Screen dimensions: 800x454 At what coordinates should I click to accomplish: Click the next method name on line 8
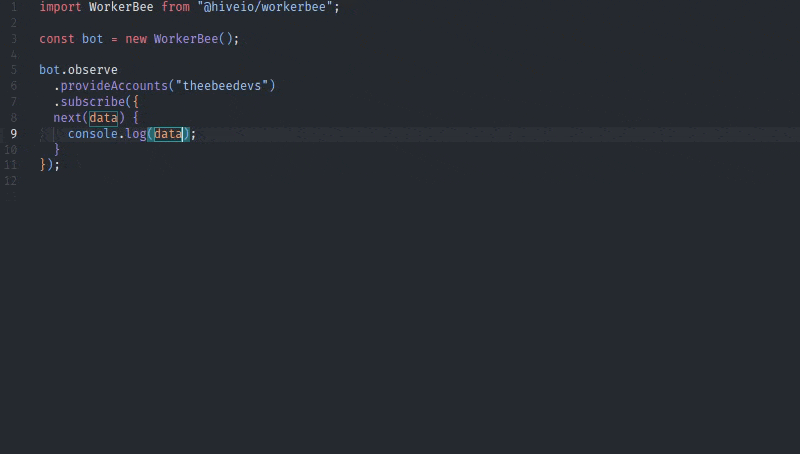[67, 118]
